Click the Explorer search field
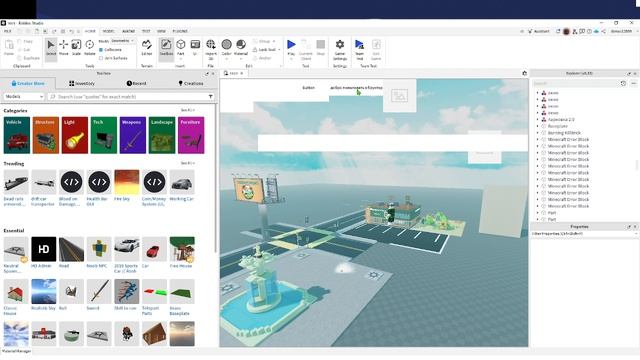 pos(575,83)
